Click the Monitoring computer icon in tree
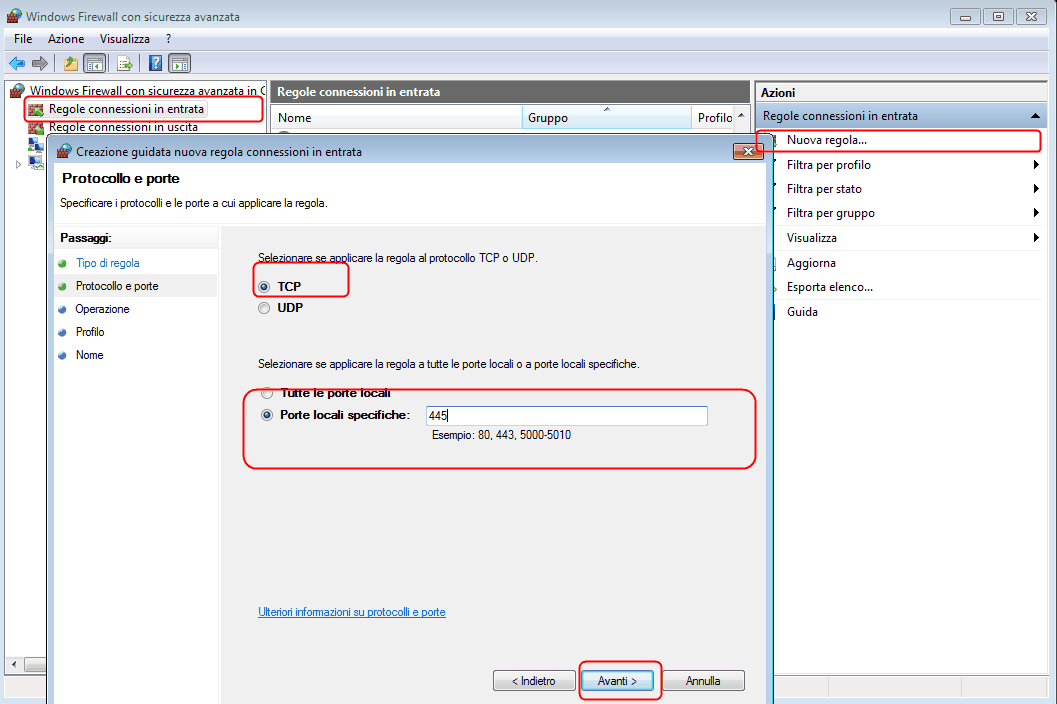Image resolution: width=1057 pixels, height=704 pixels. tap(36, 163)
